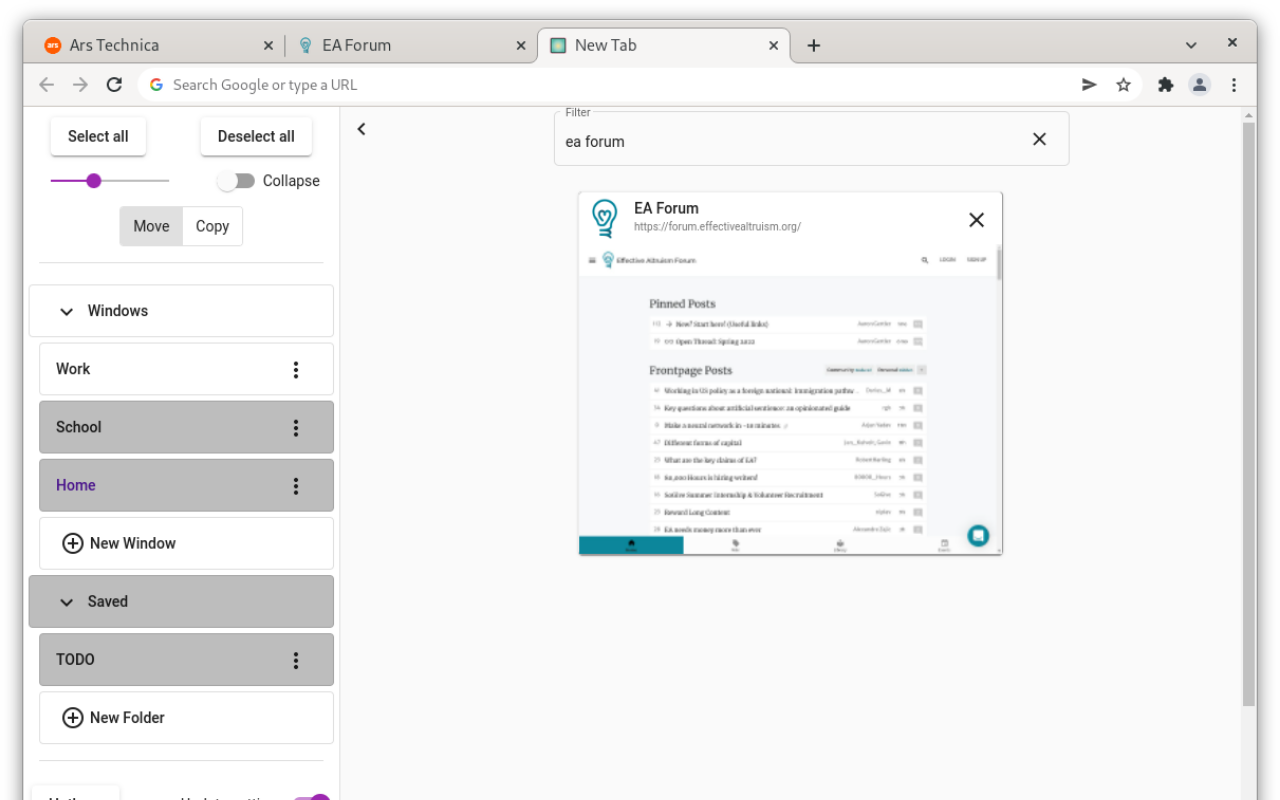
Task: Click the thumbnail size slider handle
Action: (94, 181)
